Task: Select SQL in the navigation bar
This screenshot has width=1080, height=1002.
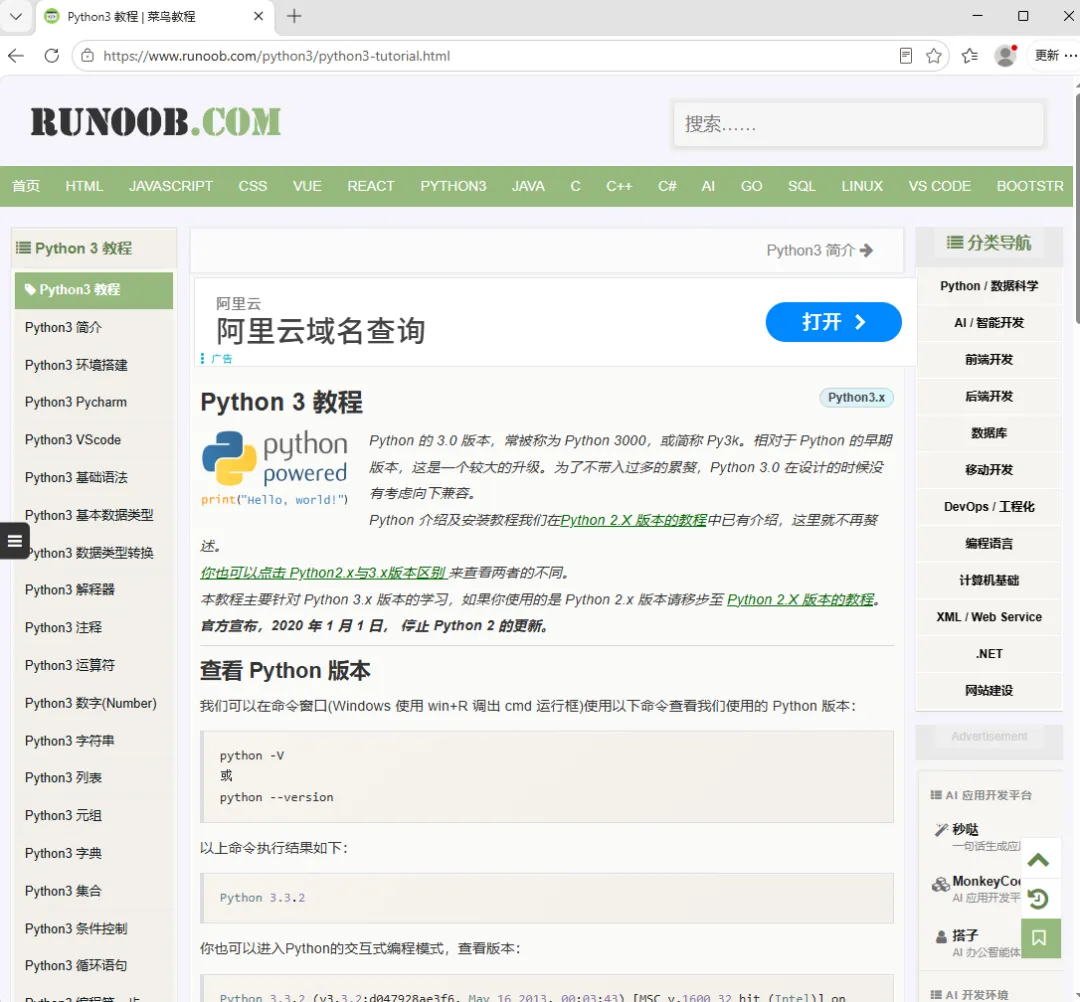Action: click(802, 186)
